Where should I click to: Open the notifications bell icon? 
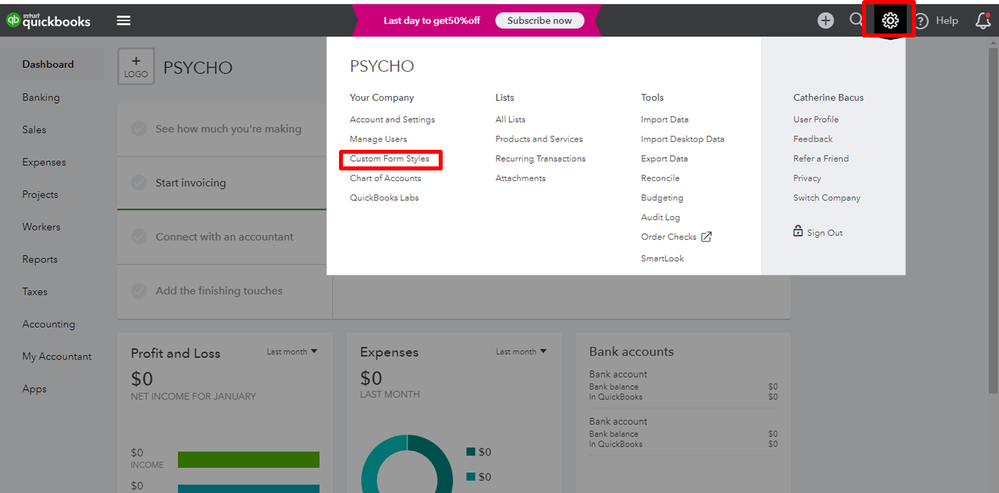pyautogui.click(x=983, y=20)
